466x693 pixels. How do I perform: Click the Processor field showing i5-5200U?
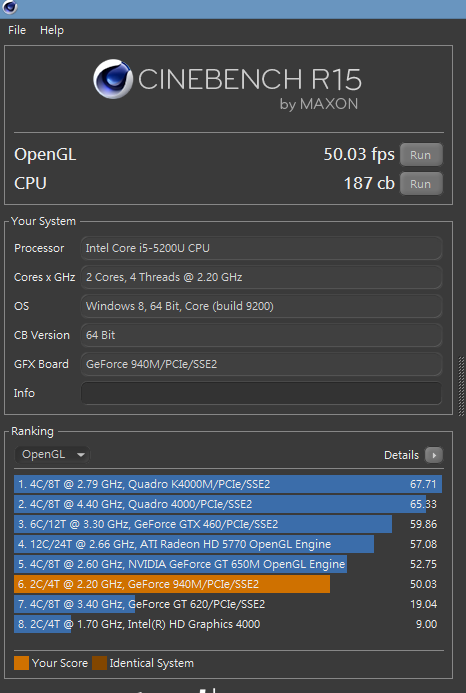point(261,248)
